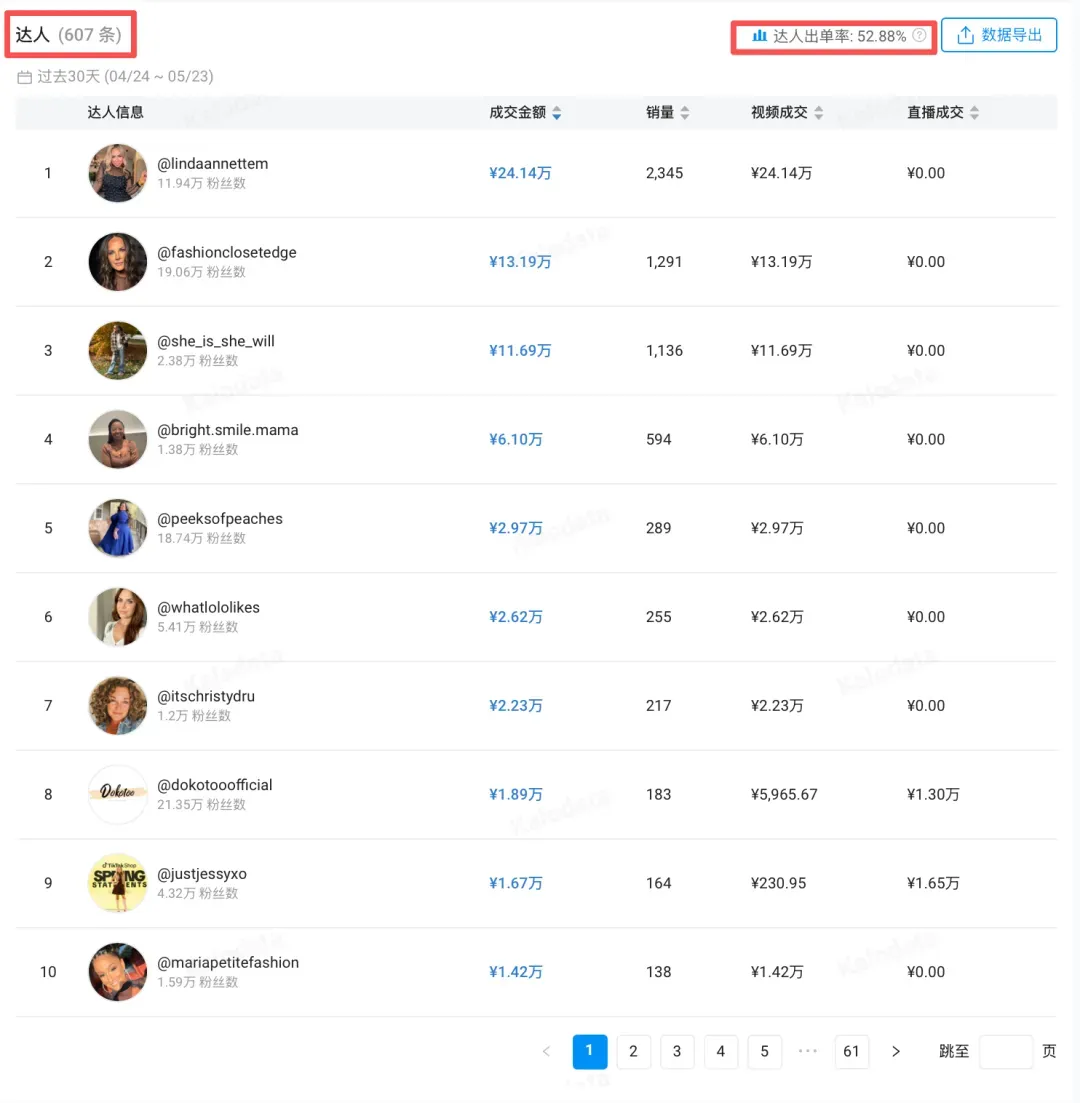
Task: Select page 5 in pagination
Action: 764,1052
